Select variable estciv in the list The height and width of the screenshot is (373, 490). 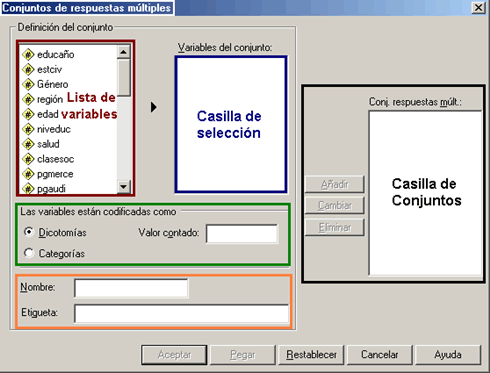tap(49, 70)
